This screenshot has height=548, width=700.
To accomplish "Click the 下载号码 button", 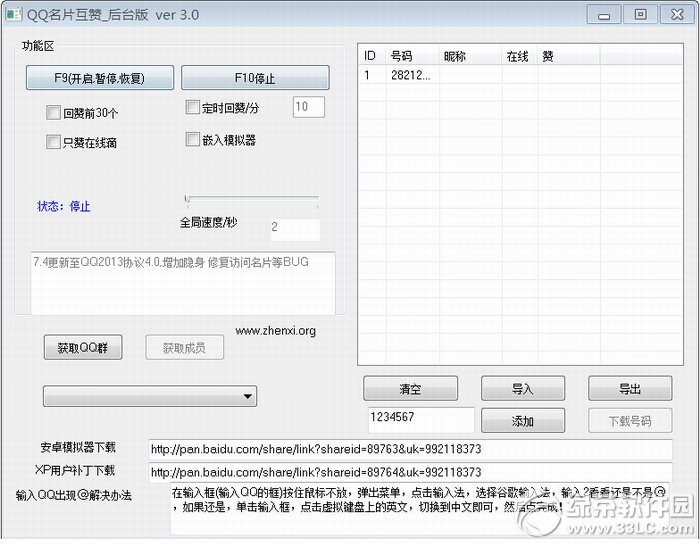I will click(630, 421).
